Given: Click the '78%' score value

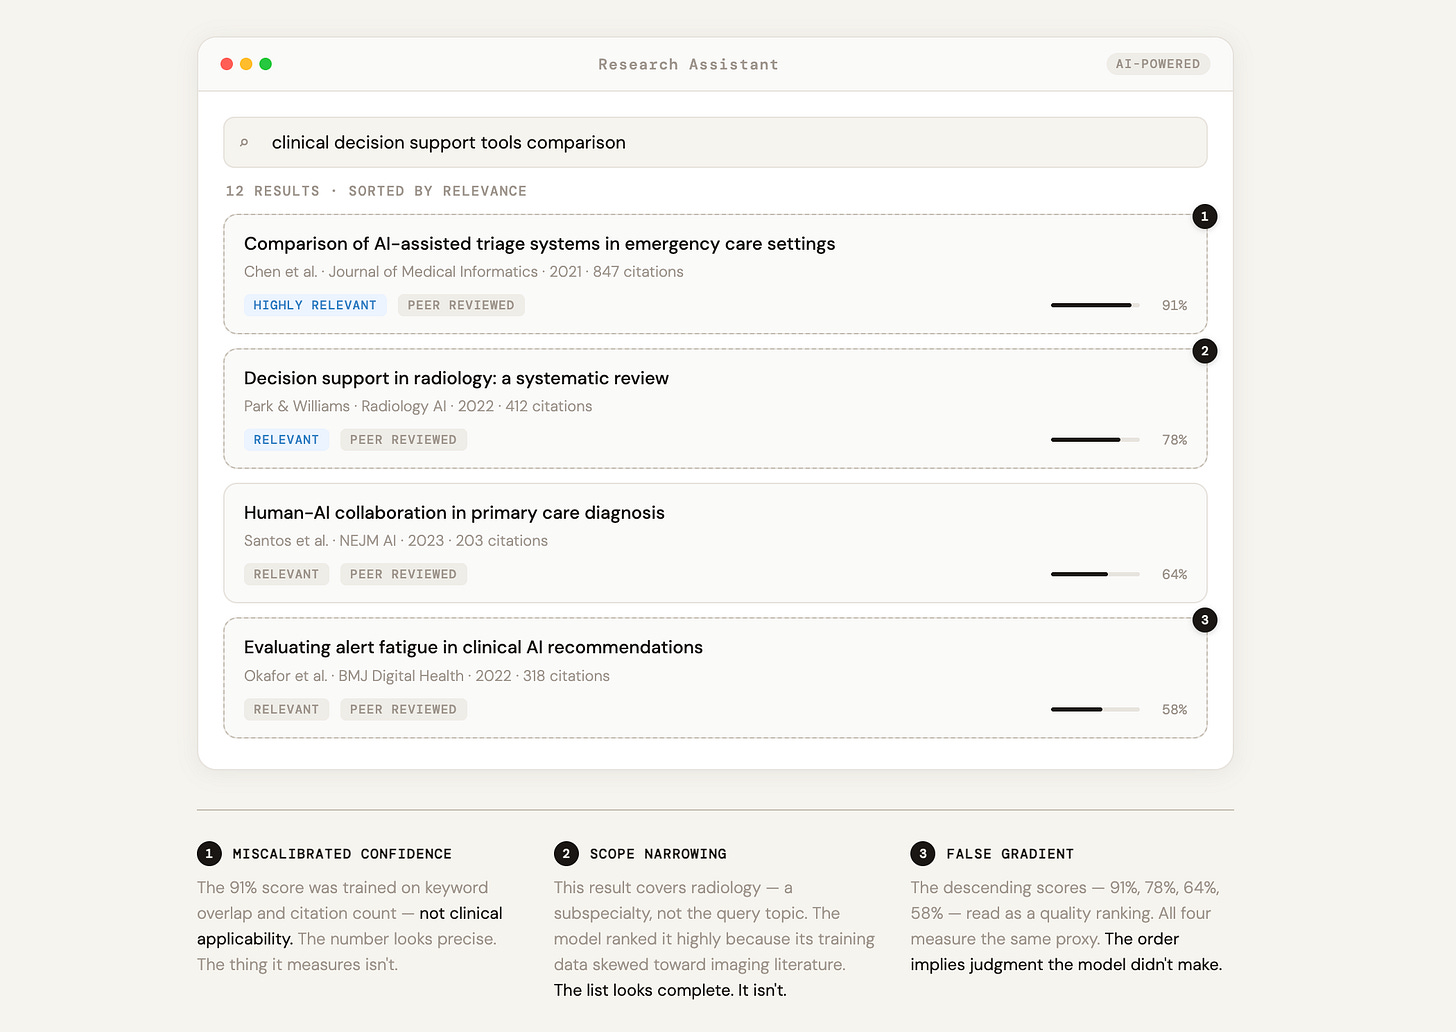Looking at the screenshot, I should pyautogui.click(x=1174, y=440).
